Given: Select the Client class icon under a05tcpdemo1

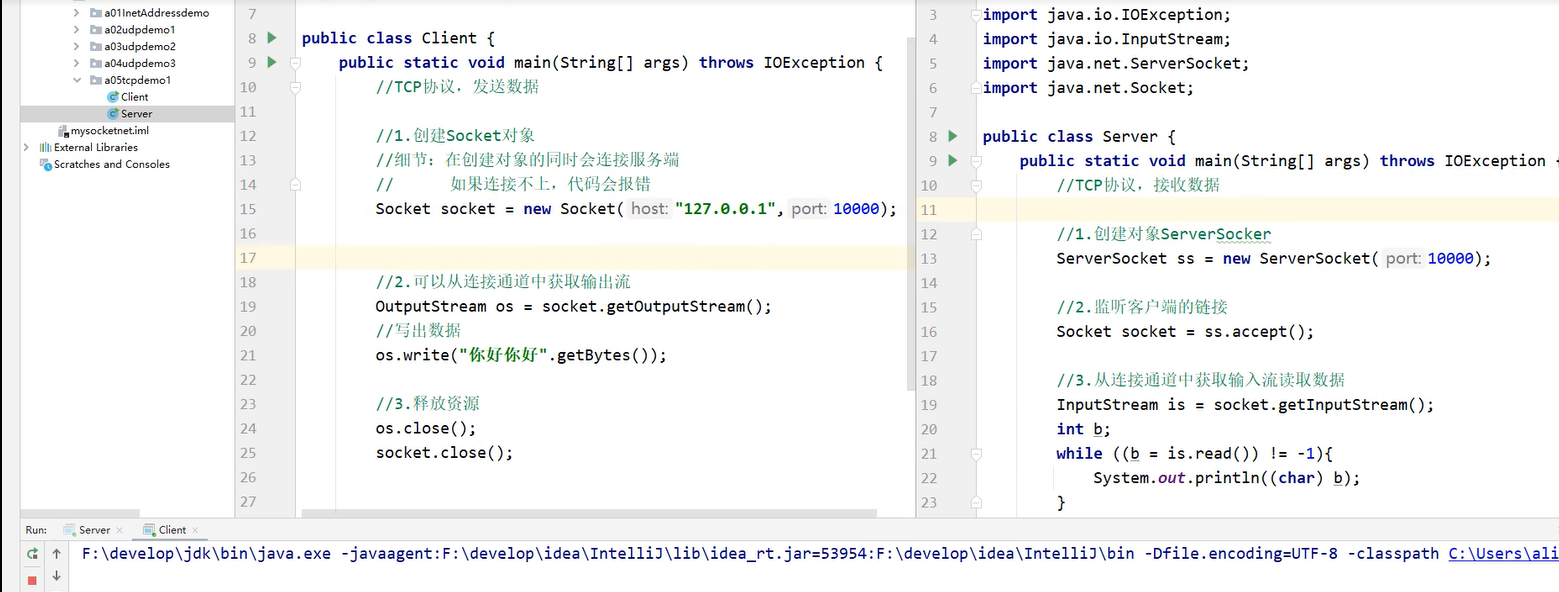Looking at the screenshot, I should (112, 97).
